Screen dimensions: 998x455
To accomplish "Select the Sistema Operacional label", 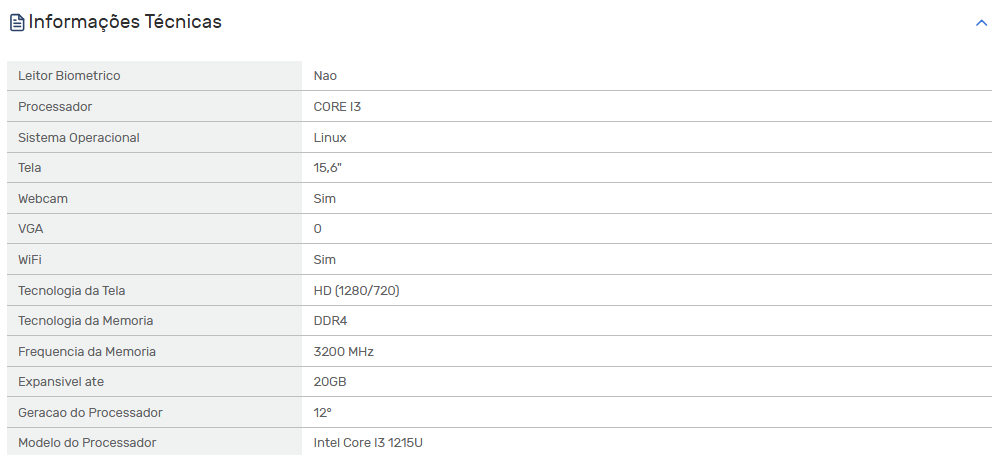I will pos(79,137).
